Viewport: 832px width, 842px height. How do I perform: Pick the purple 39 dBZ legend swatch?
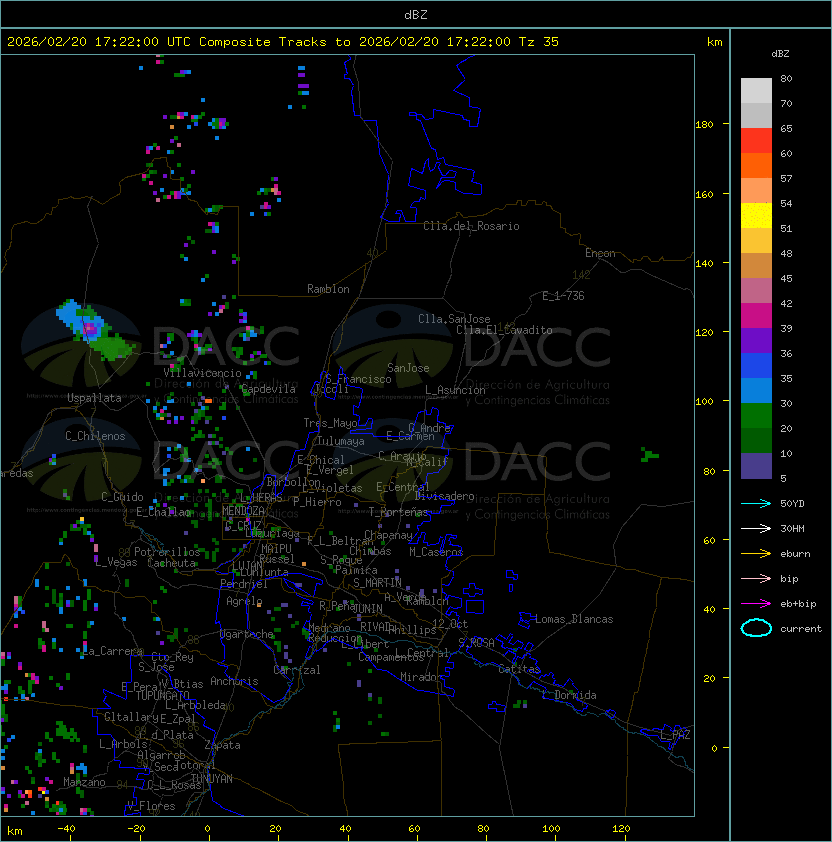756,340
